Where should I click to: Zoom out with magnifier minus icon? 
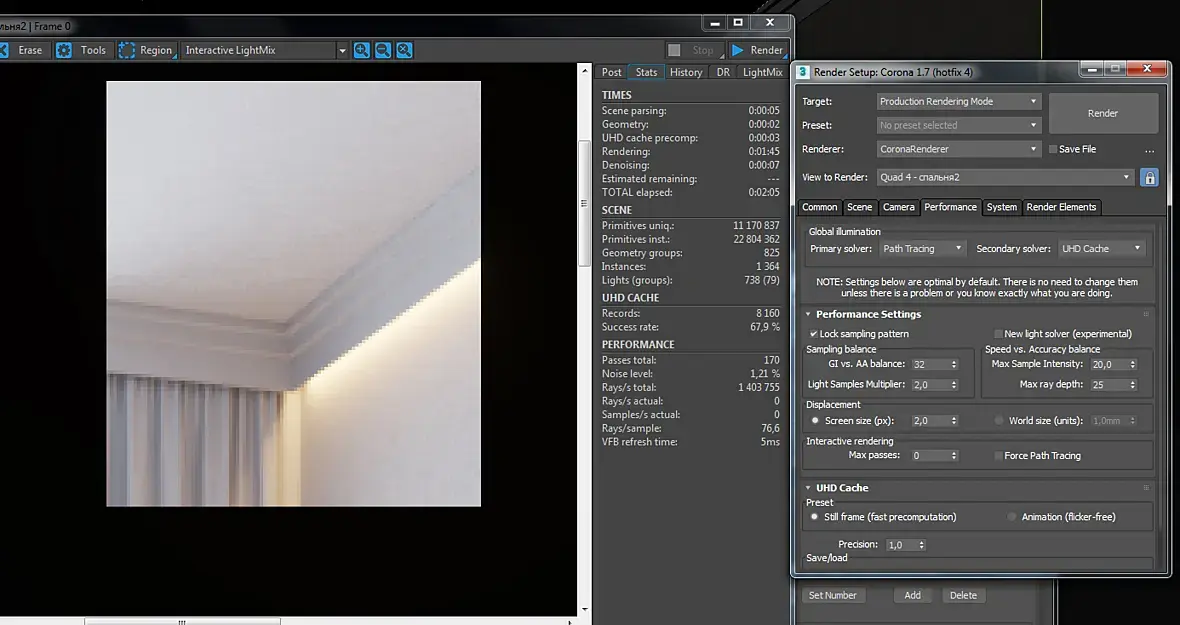pos(382,50)
